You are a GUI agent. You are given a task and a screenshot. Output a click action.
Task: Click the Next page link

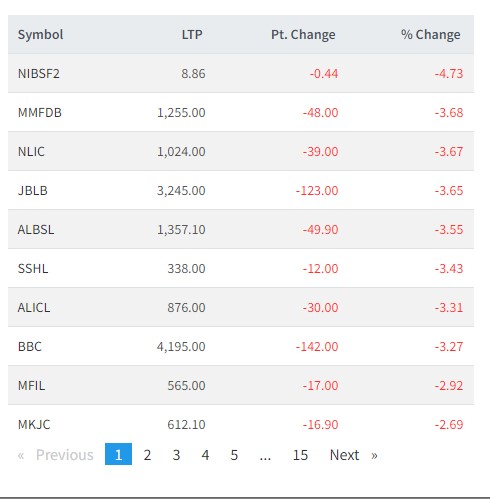[354, 455]
